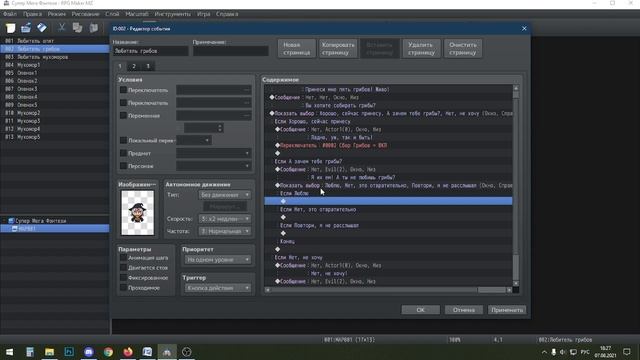Click the diamond marker under Если Повтори
Viewport: 640px width, 360px height.
point(283,233)
